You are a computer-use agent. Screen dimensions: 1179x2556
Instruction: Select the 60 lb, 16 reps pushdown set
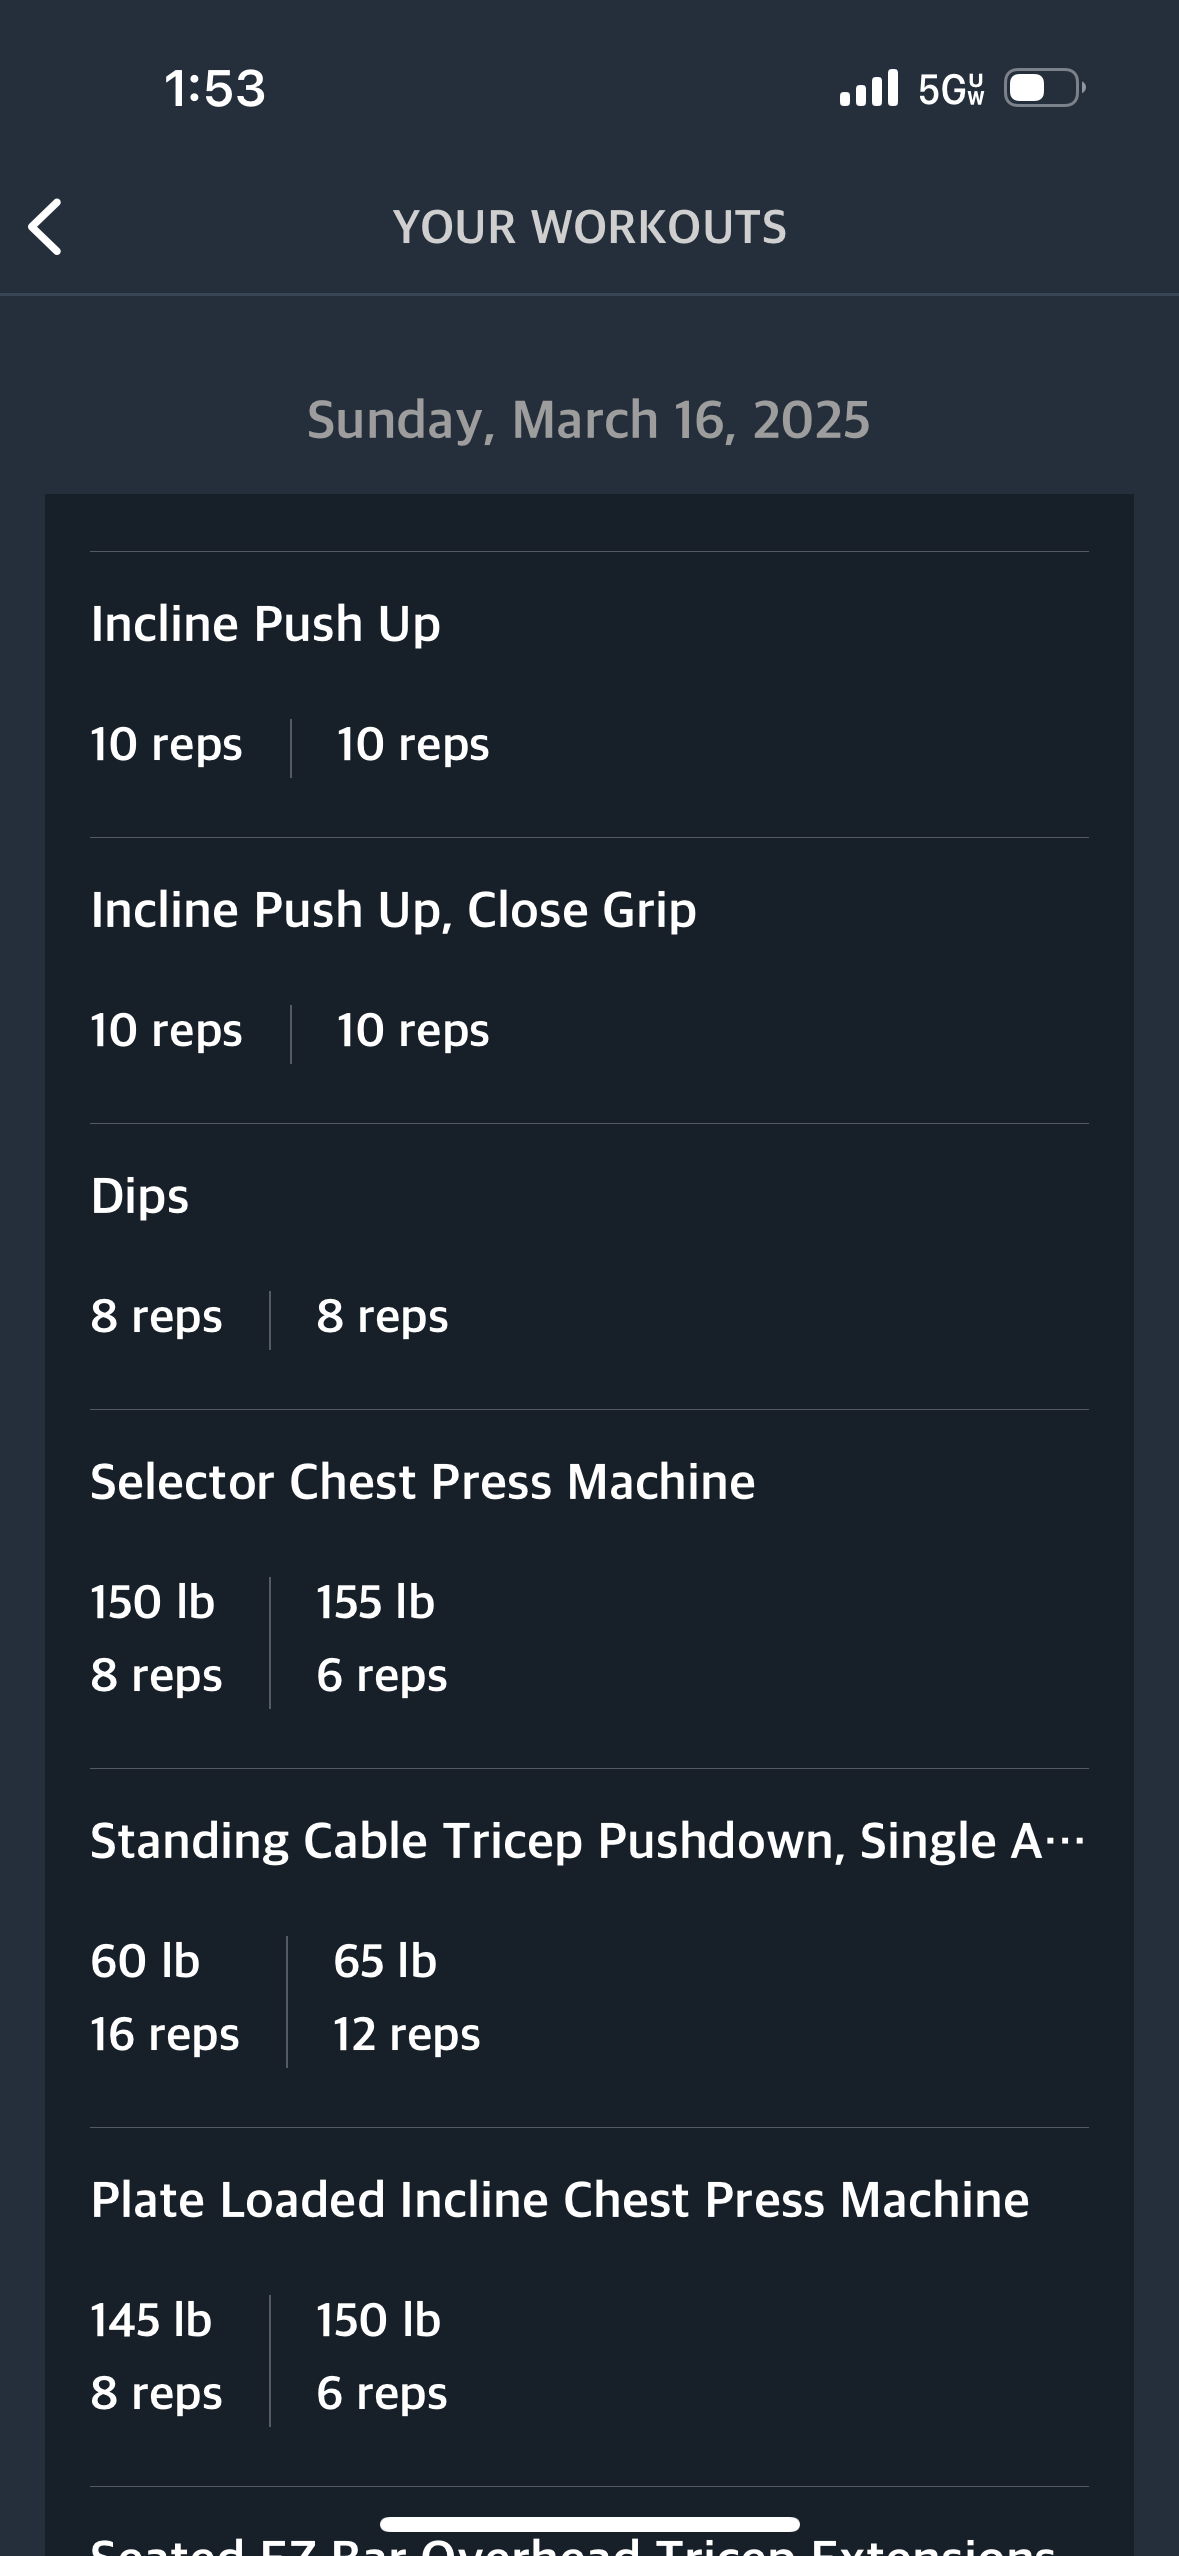click(x=165, y=1999)
